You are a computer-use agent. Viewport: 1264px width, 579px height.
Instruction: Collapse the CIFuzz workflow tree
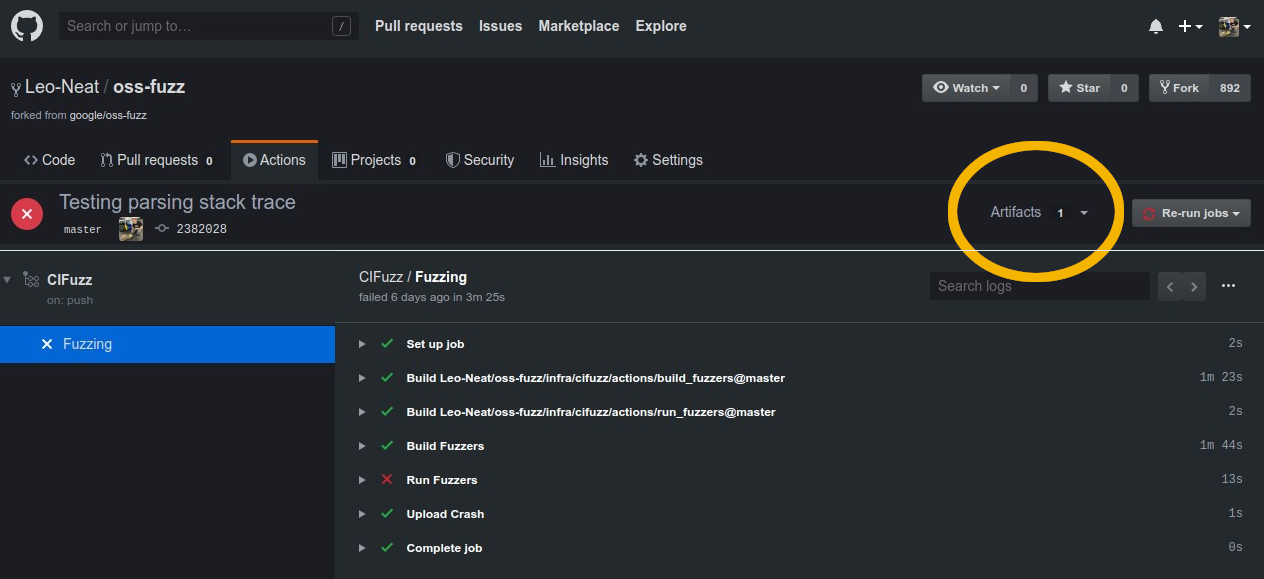point(8,280)
